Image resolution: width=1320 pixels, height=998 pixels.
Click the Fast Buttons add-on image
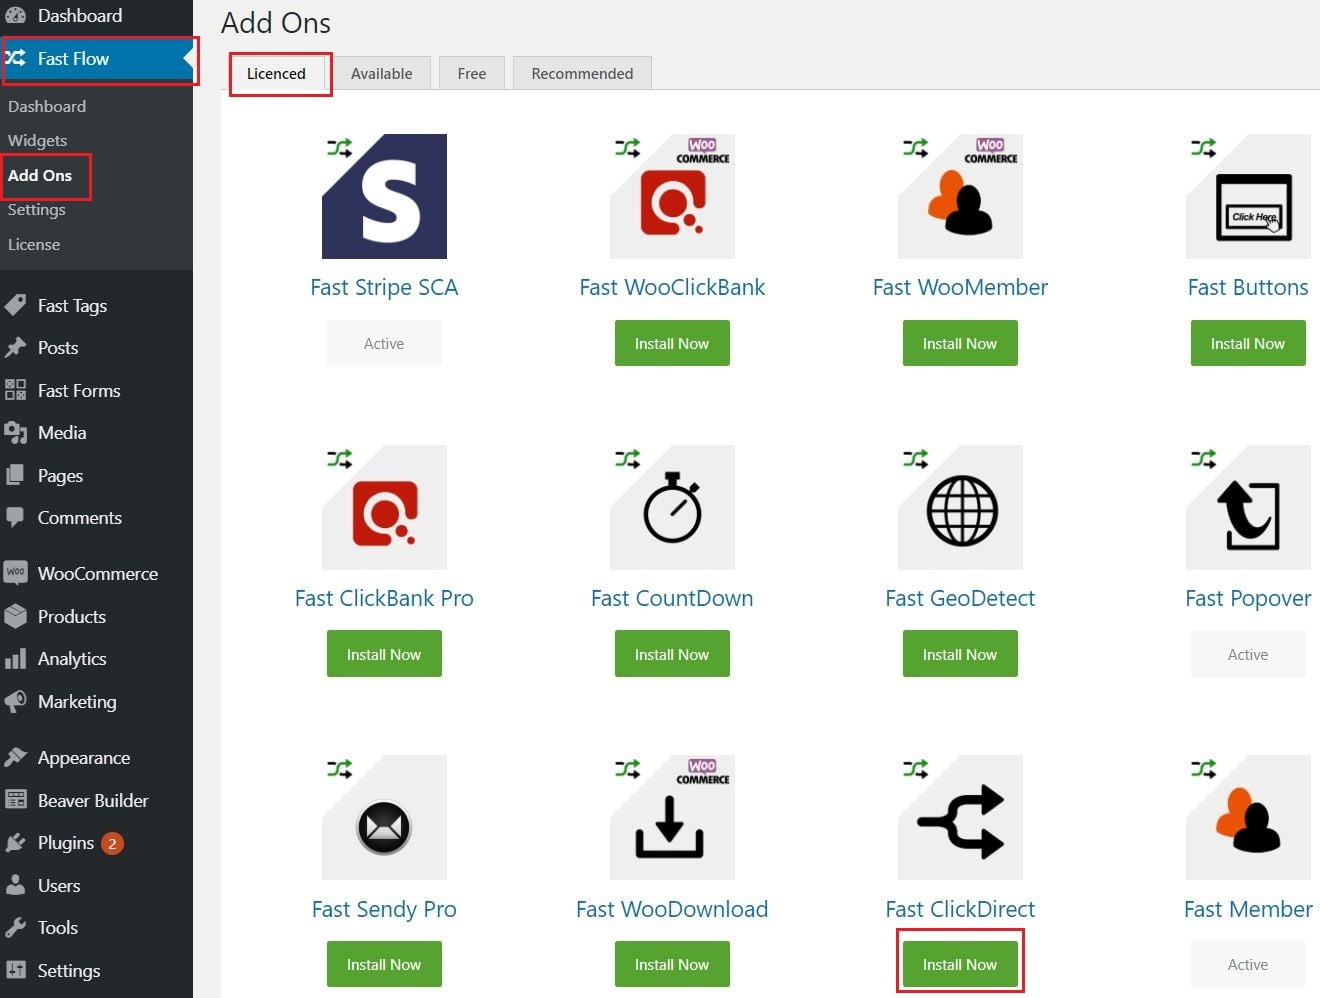[x=1248, y=196]
